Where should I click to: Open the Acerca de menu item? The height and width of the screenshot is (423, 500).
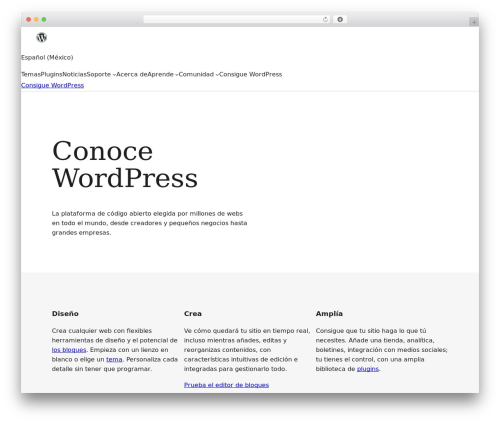pos(132,74)
